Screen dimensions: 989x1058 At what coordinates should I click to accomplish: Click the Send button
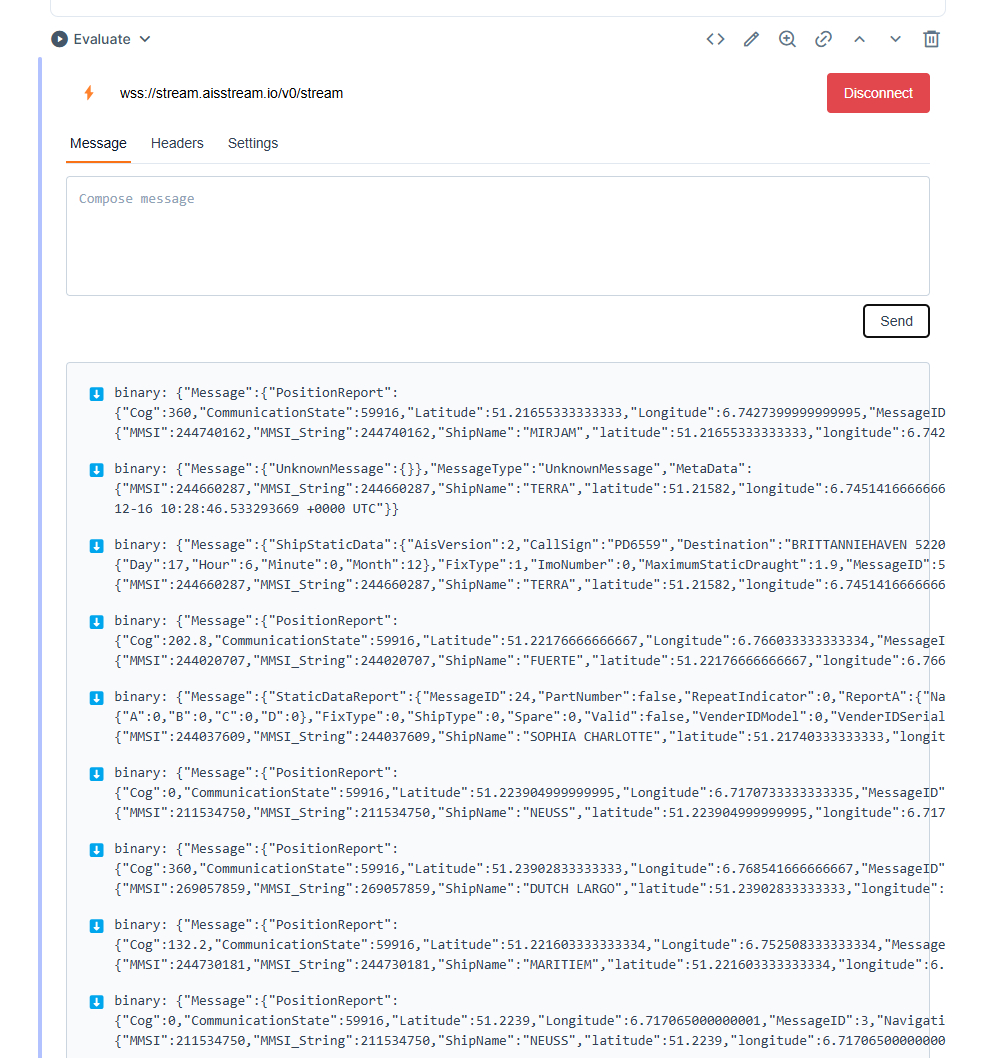pyautogui.click(x=896, y=321)
